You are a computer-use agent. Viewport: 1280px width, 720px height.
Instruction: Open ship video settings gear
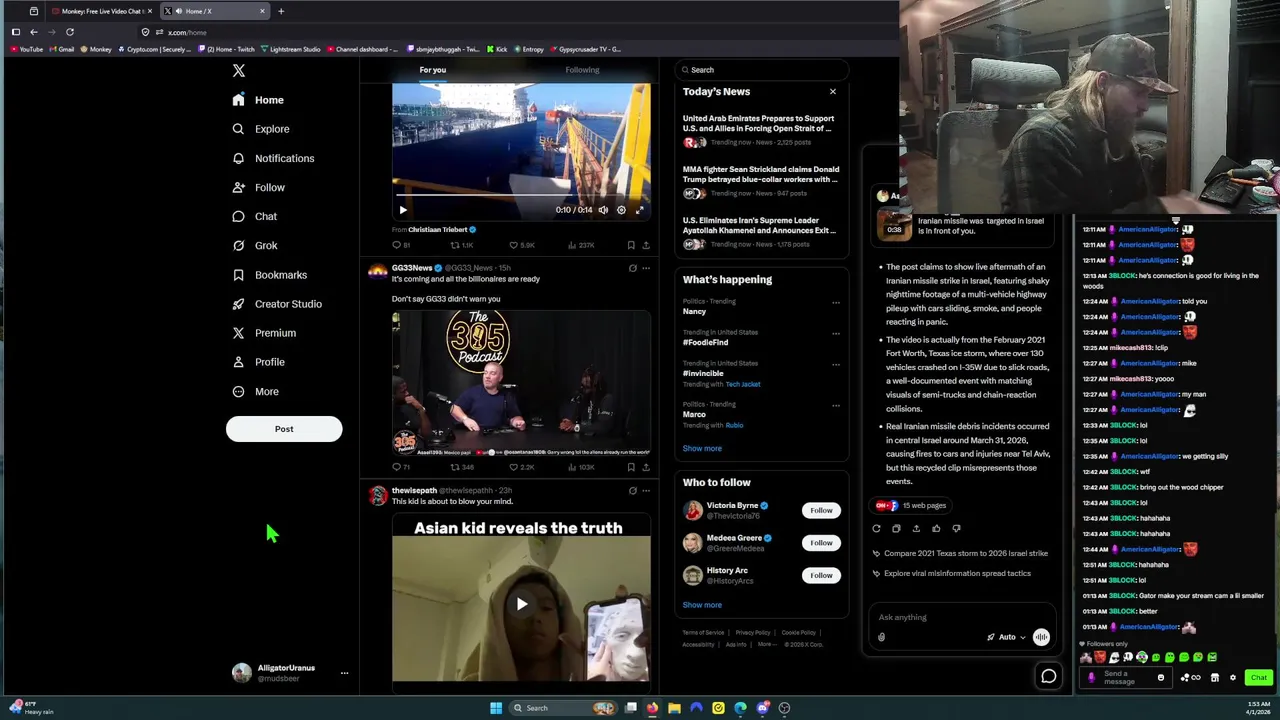point(621,210)
